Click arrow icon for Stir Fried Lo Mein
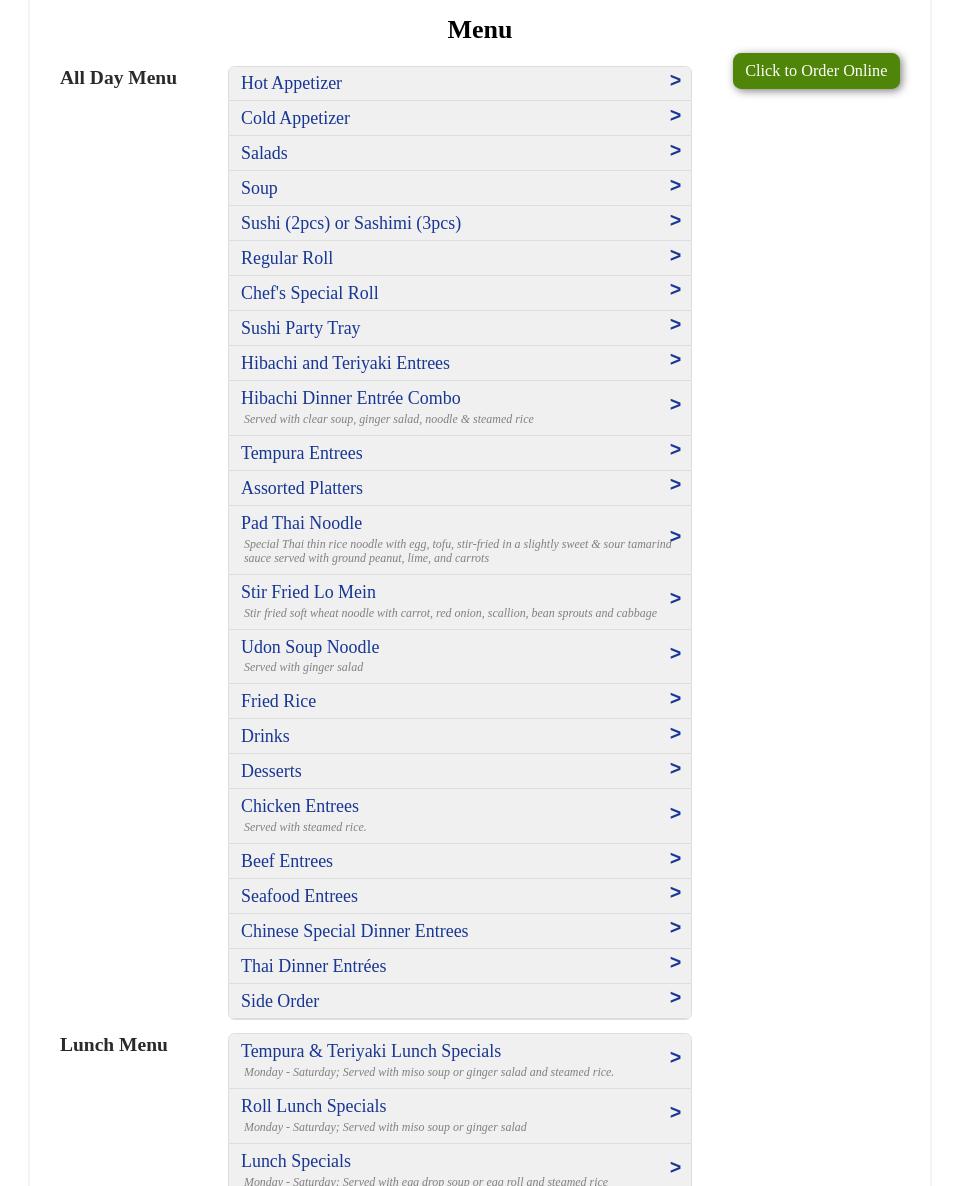 (x=675, y=599)
